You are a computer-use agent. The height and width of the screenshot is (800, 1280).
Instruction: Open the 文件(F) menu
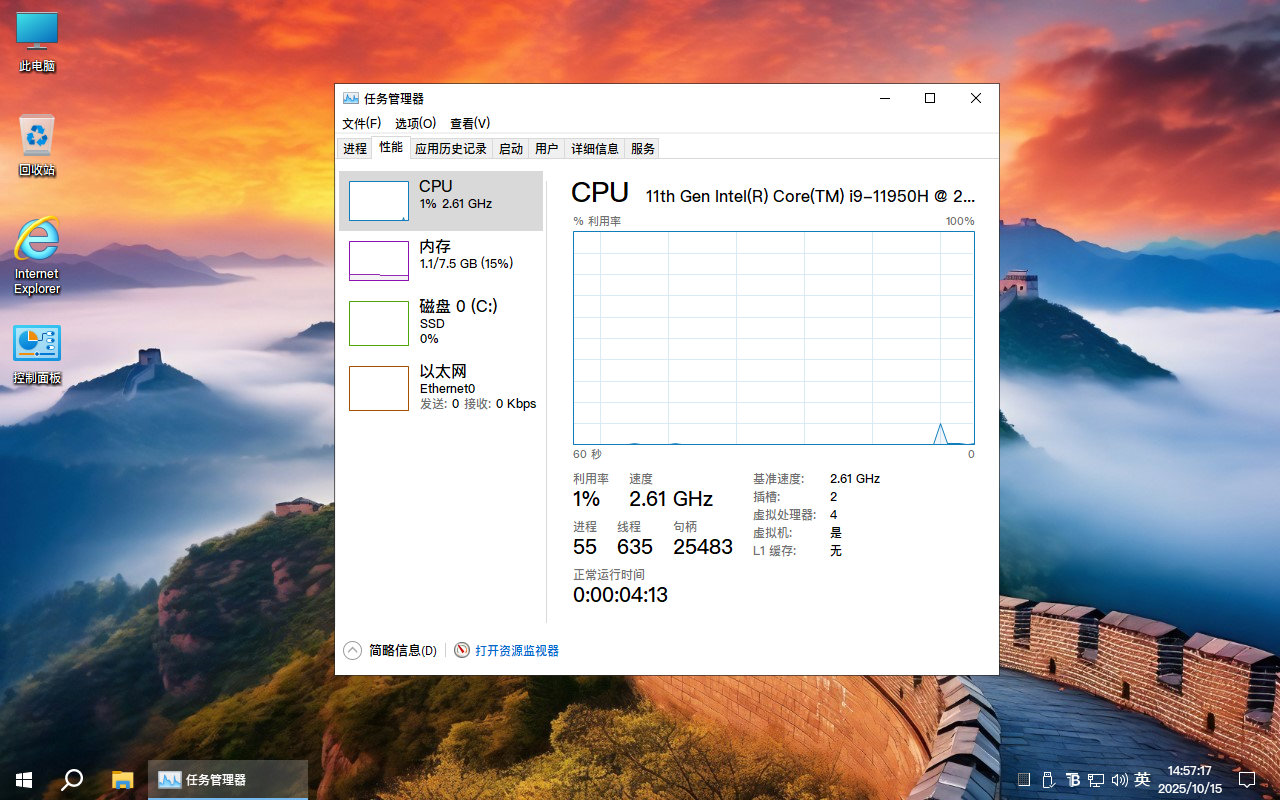pyautogui.click(x=361, y=123)
